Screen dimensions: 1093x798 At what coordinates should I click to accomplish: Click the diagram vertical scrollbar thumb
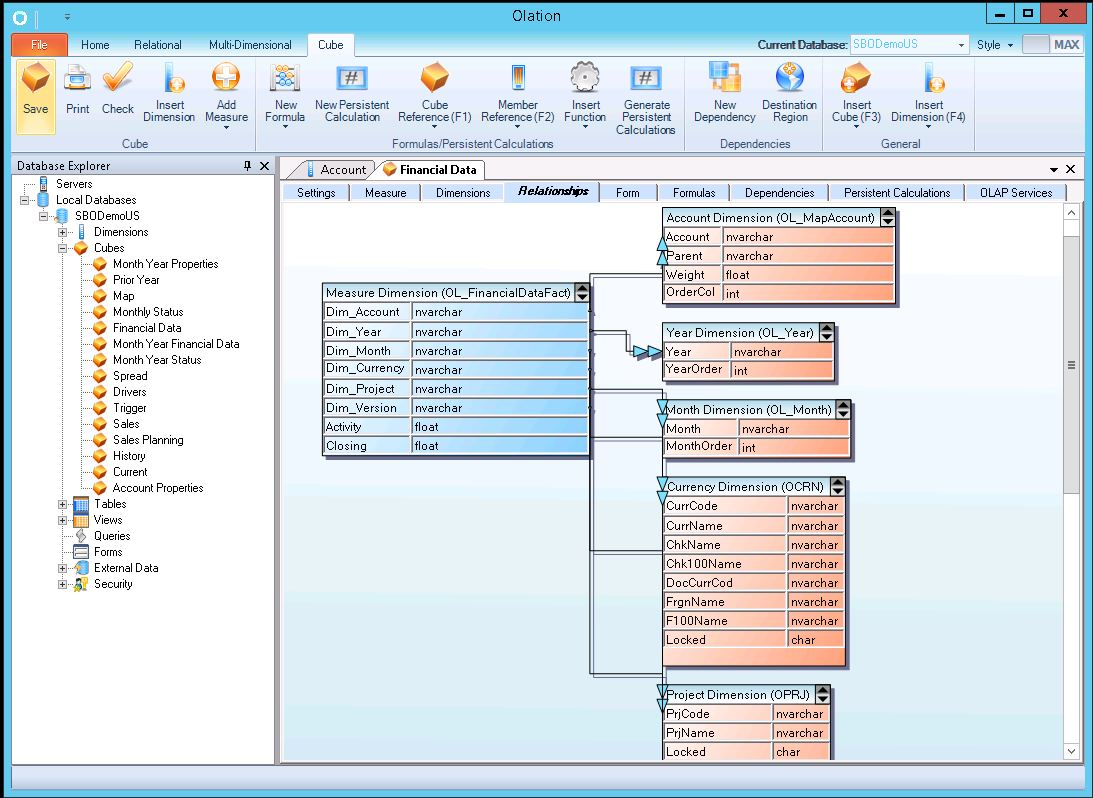(x=1071, y=366)
